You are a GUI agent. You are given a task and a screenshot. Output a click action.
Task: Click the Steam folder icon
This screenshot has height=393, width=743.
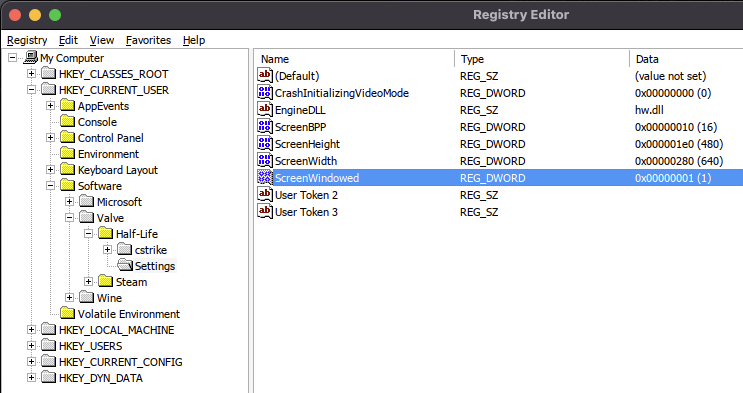pyautogui.click(x=106, y=282)
